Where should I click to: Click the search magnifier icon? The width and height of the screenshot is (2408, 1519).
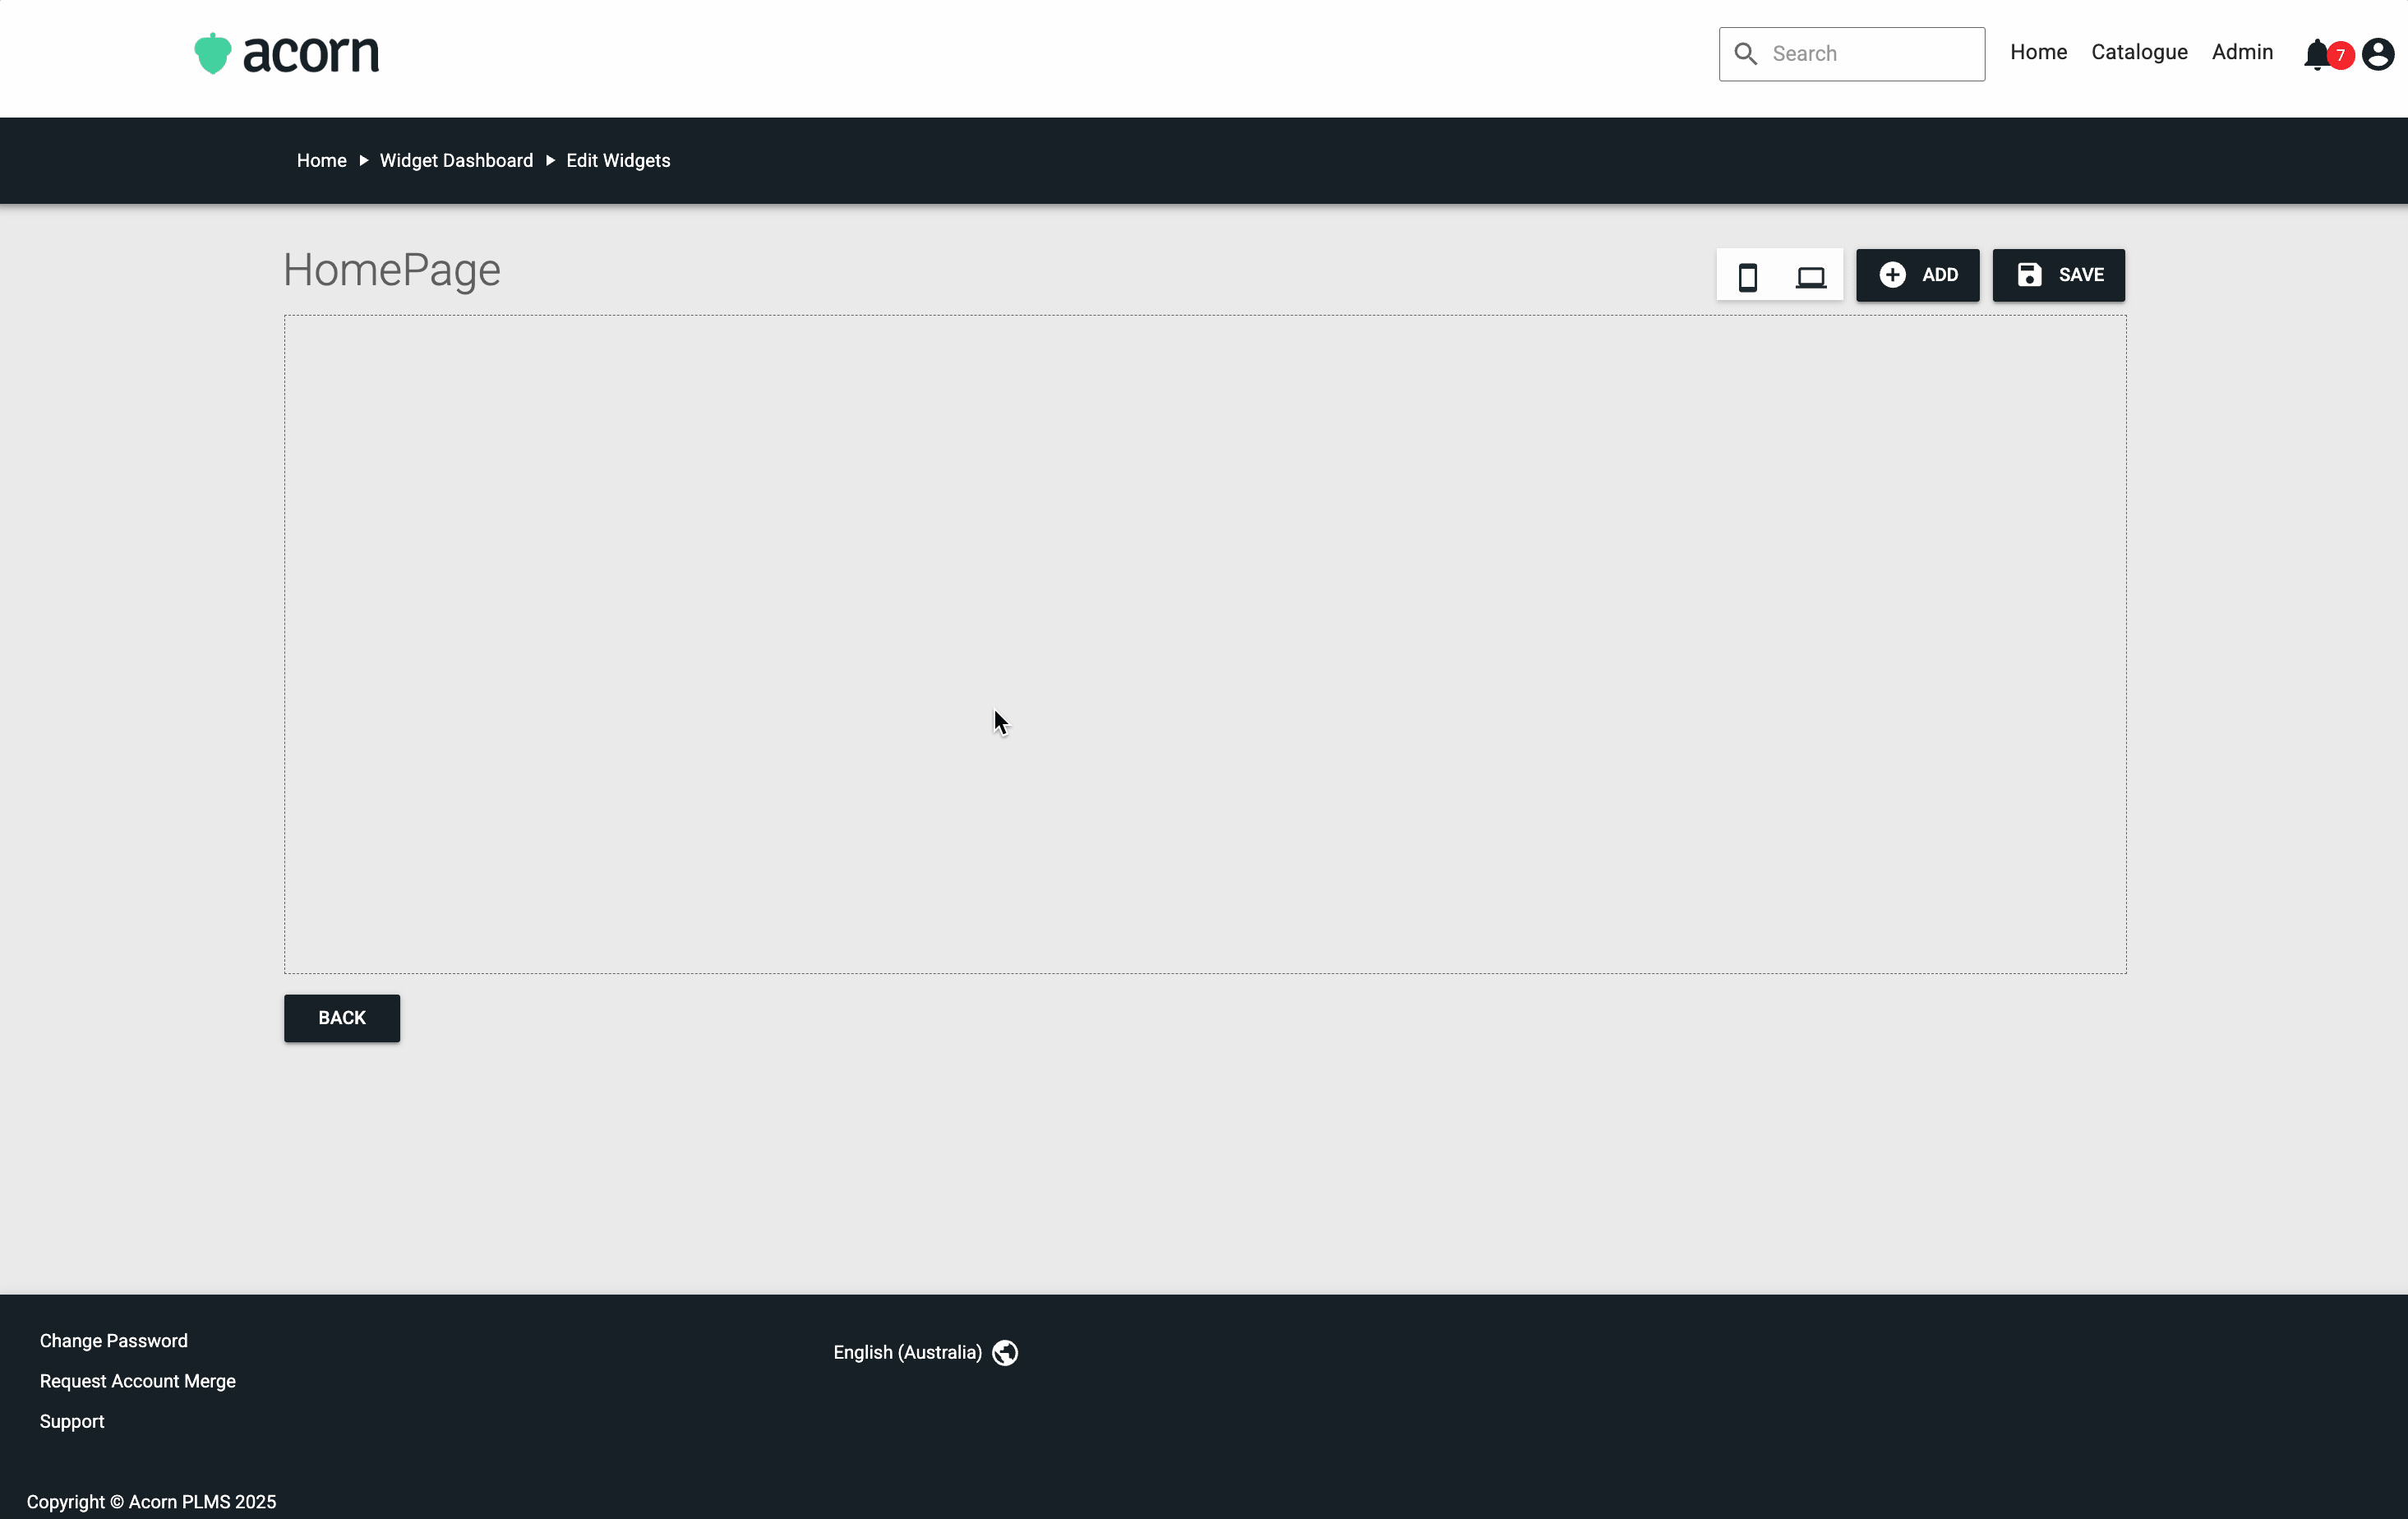[1746, 54]
